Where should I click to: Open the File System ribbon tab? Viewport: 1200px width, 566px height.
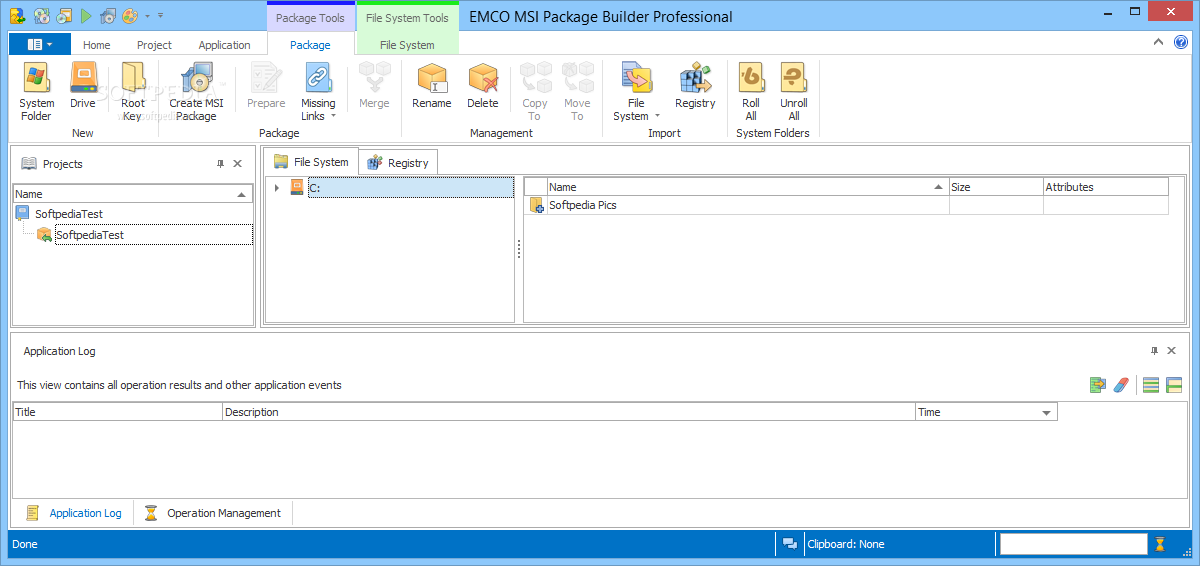(407, 45)
